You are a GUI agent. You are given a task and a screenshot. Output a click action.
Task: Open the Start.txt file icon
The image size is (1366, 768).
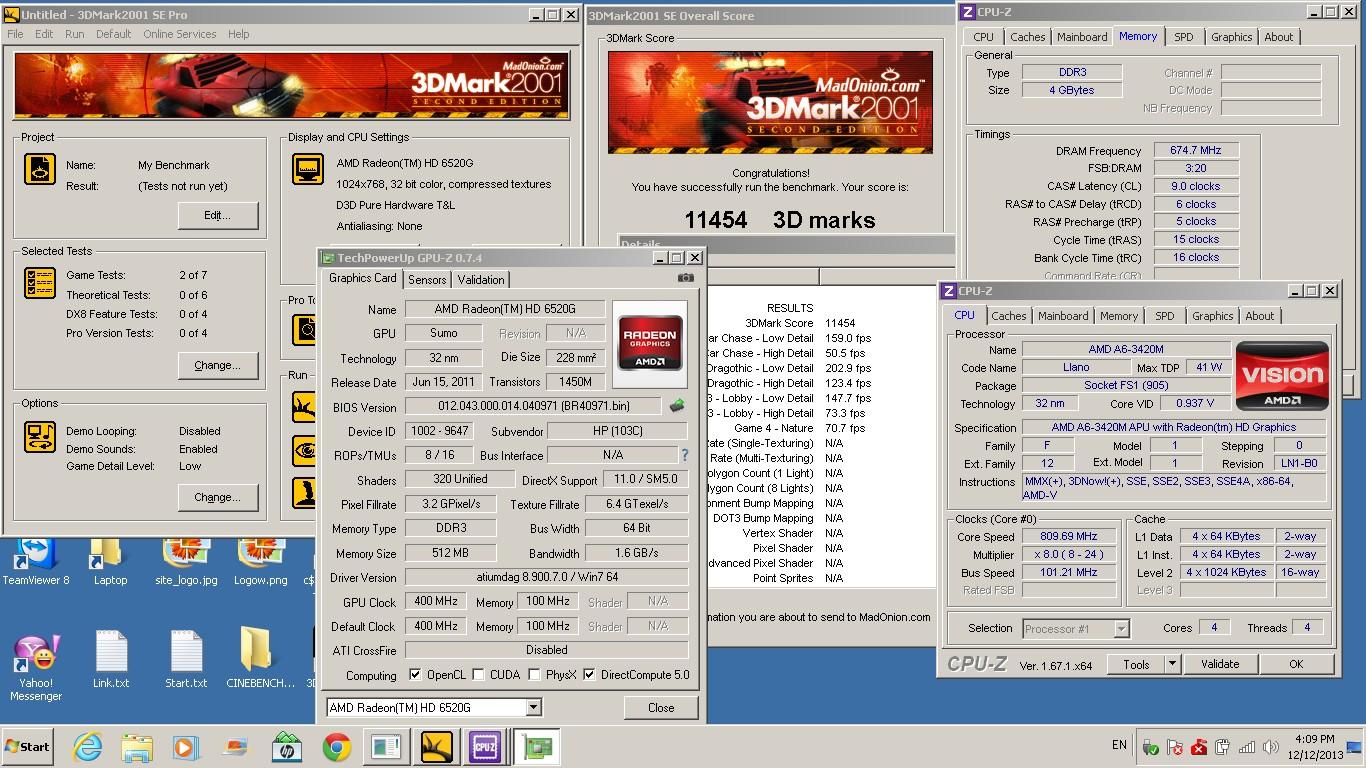click(186, 659)
